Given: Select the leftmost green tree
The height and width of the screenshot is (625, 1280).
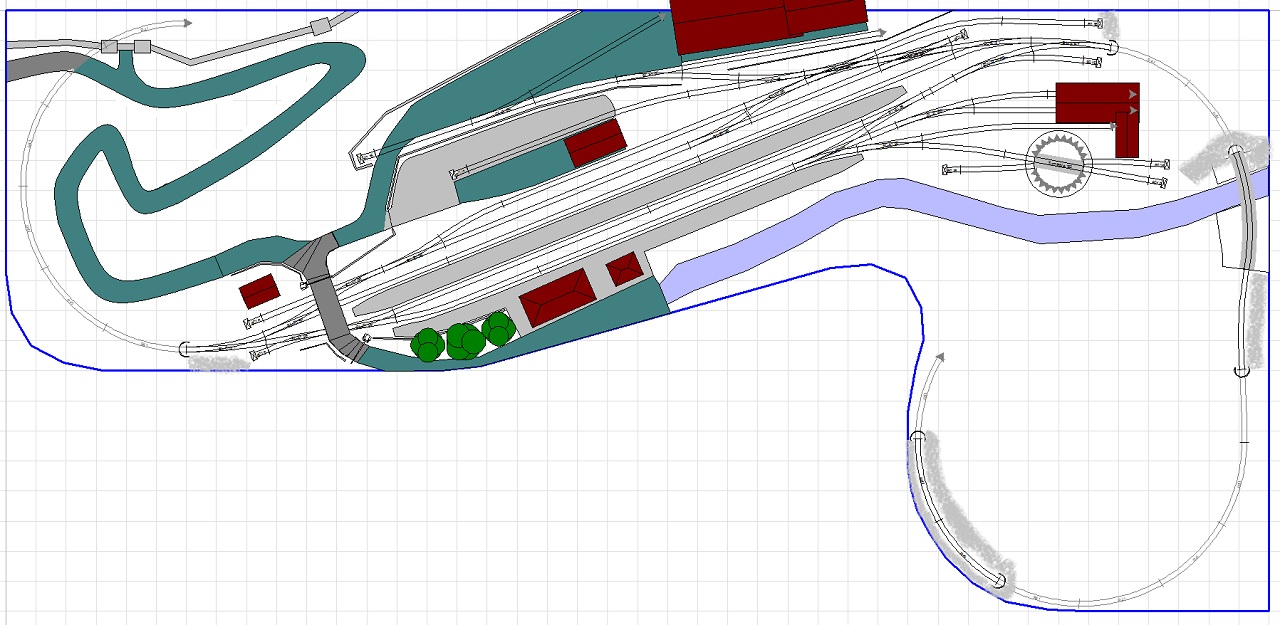Looking at the screenshot, I should click(427, 345).
